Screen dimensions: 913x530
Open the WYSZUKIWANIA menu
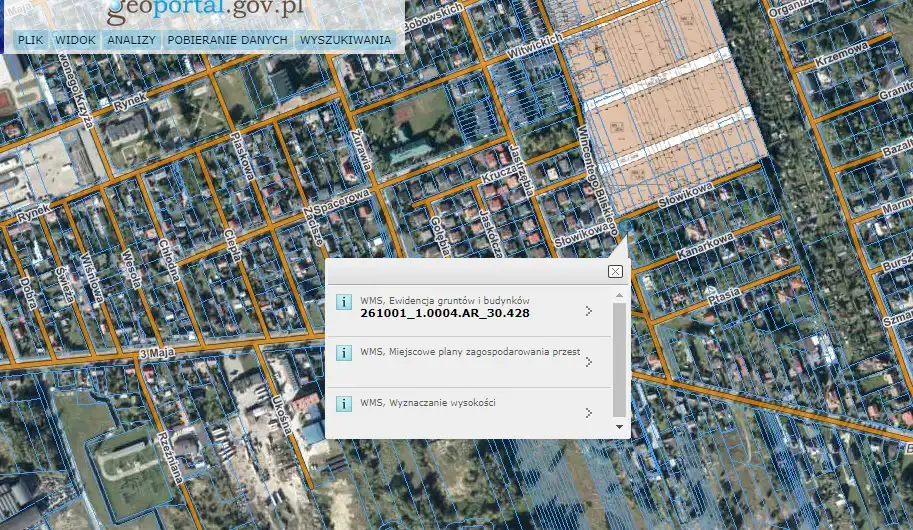(345, 40)
